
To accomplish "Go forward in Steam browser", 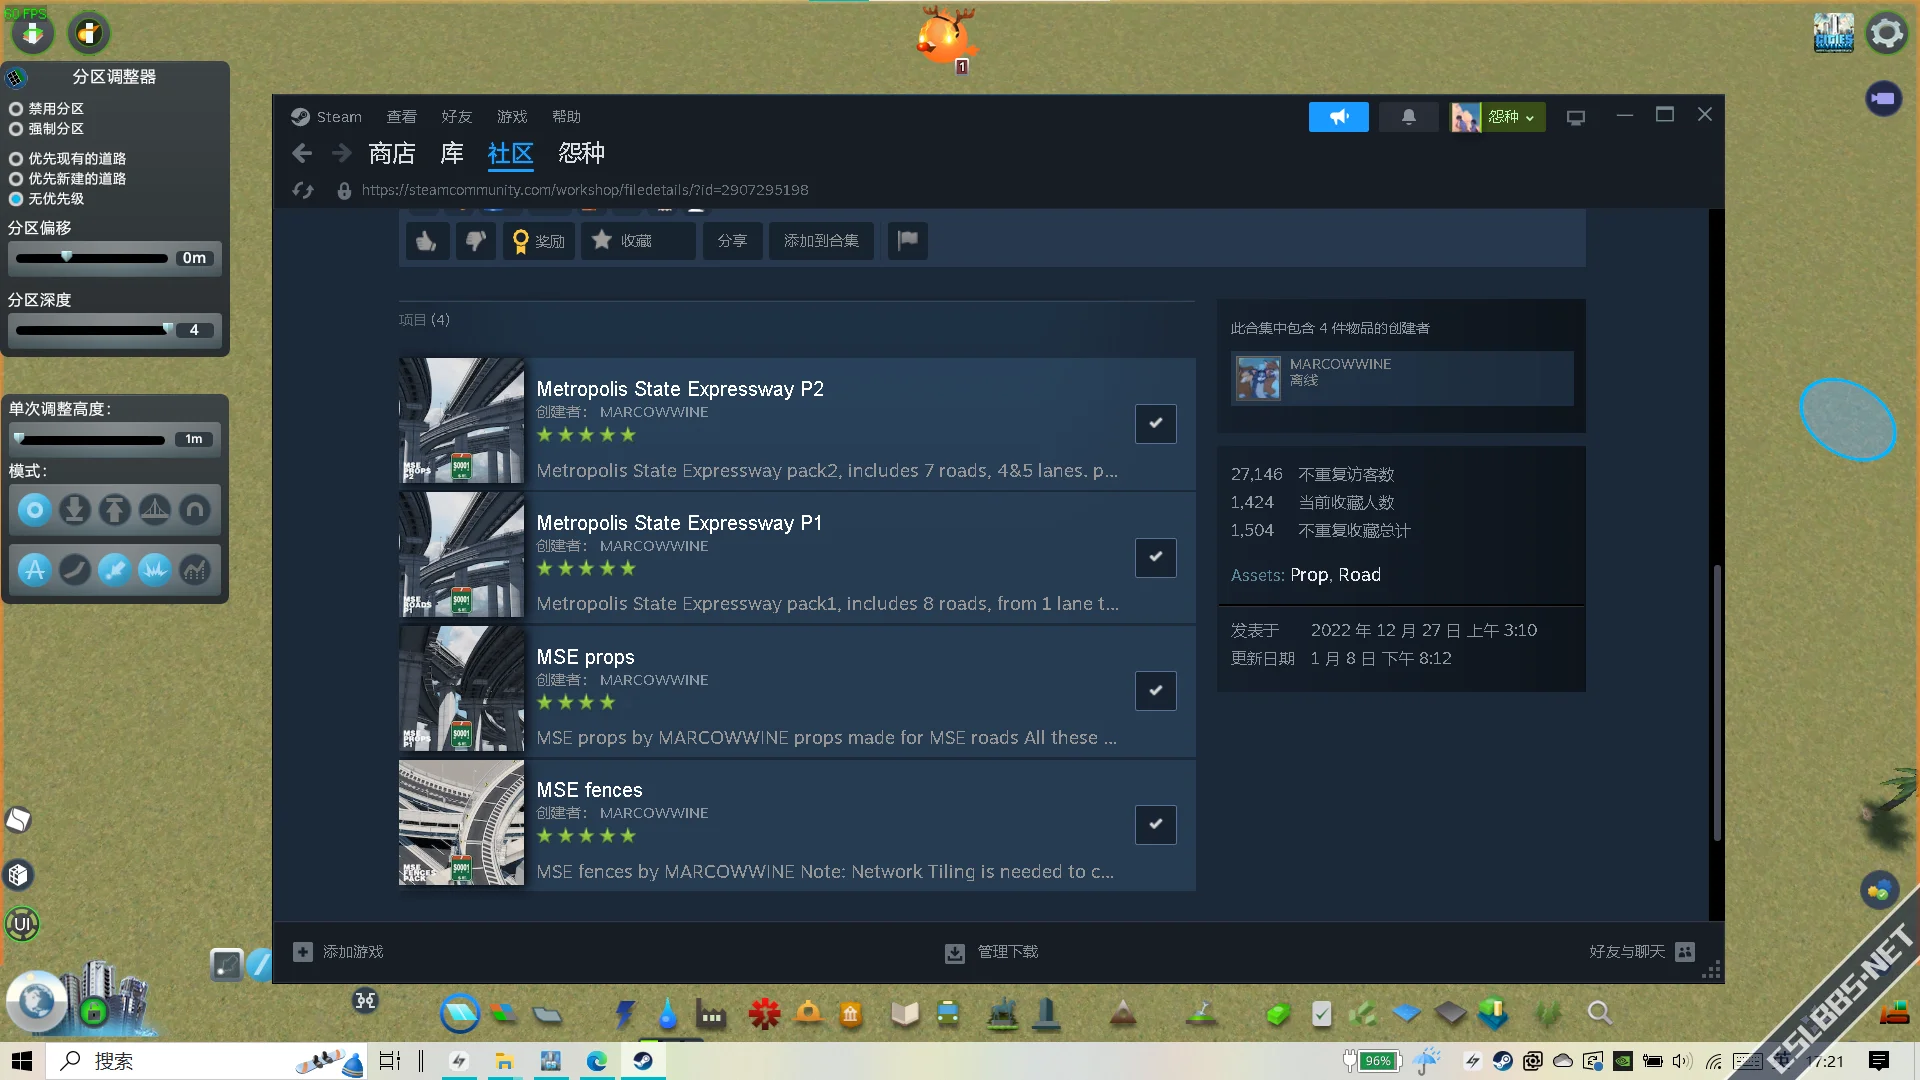I will (341, 153).
